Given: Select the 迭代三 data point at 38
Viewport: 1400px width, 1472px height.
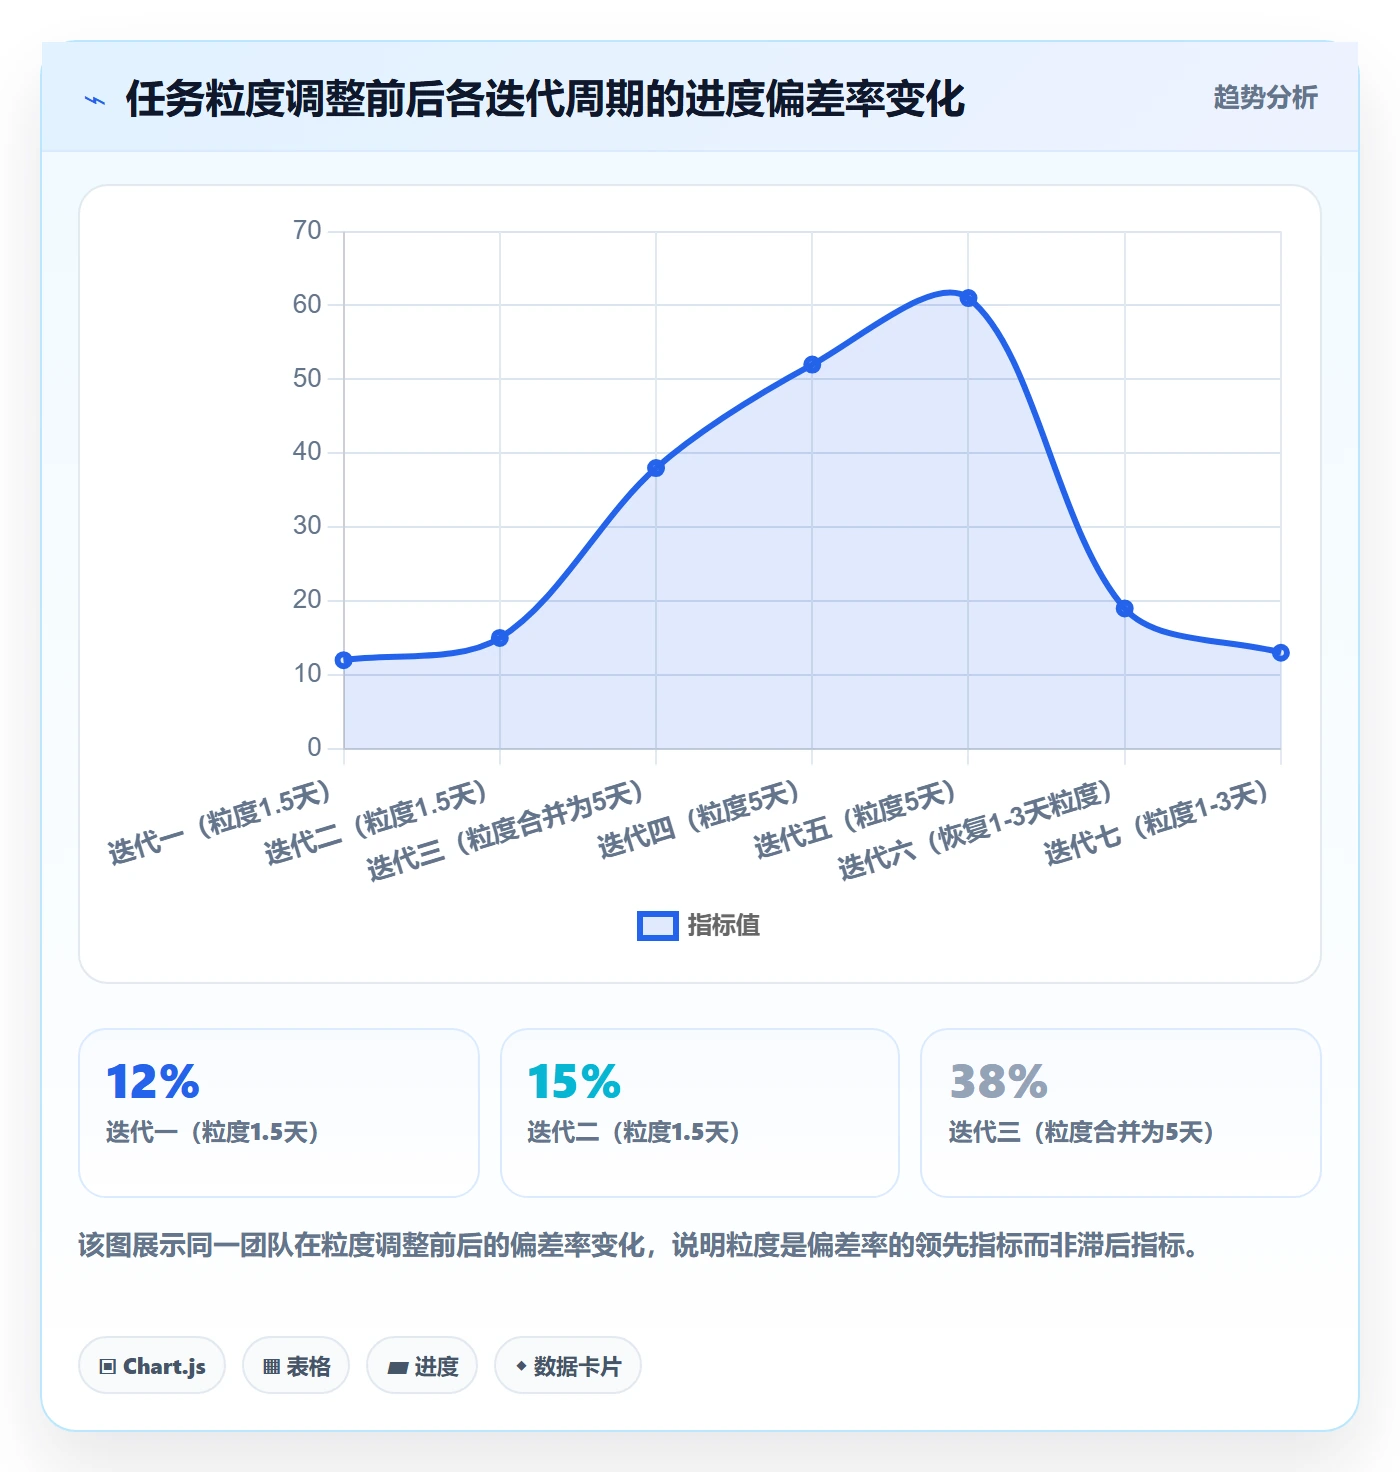Looking at the screenshot, I should (x=656, y=468).
